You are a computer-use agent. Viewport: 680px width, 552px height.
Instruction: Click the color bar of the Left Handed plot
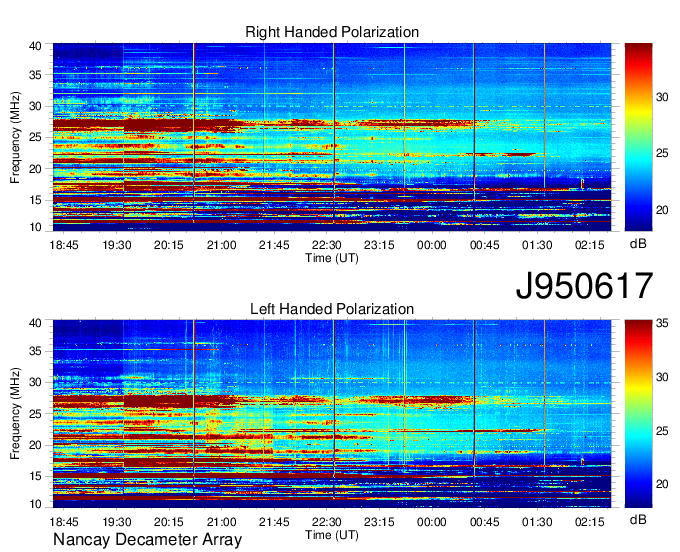tap(638, 414)
